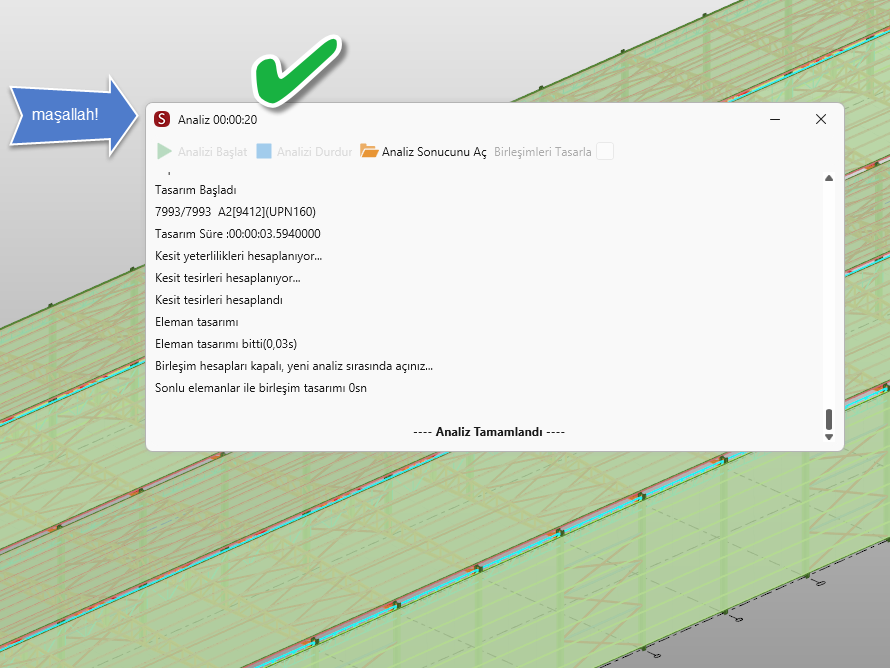This screenshot has width=890, height=668.
Task: Click the red S application icon
Action: tap(162, 120)
